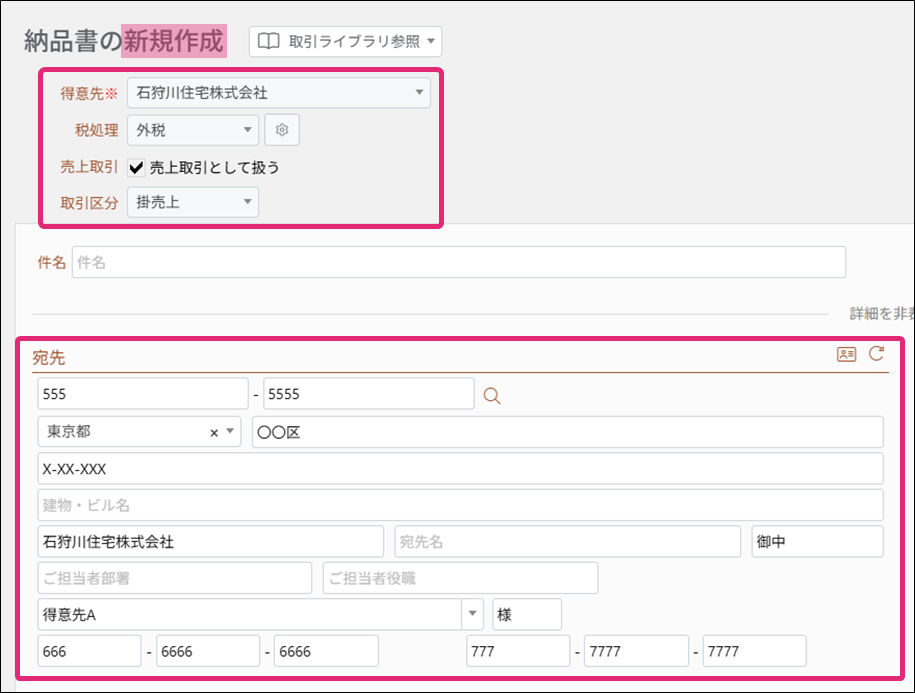Screen dimensions: 915x693
Task: Clear the 東京都 prefecture selection with x
Action: pyautogui.click(x=213, y=432)
